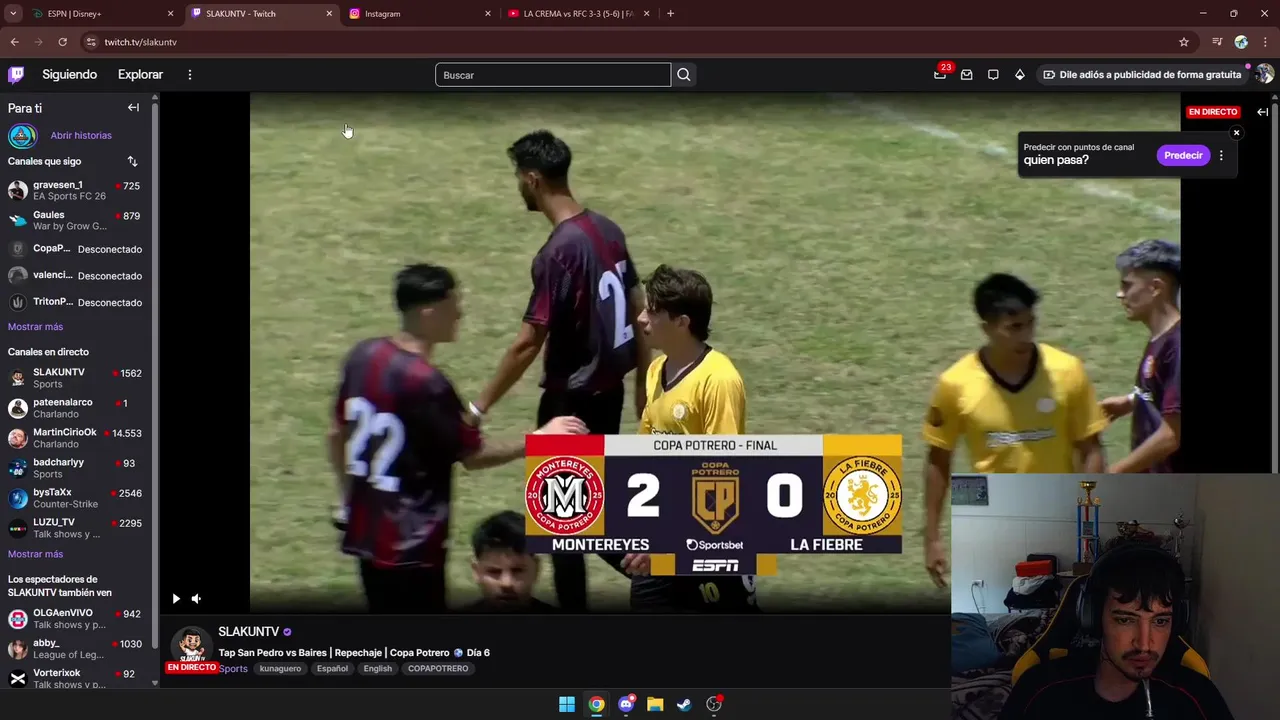Open Windows Start menu

pyautogui.click(x=567, y=704)
